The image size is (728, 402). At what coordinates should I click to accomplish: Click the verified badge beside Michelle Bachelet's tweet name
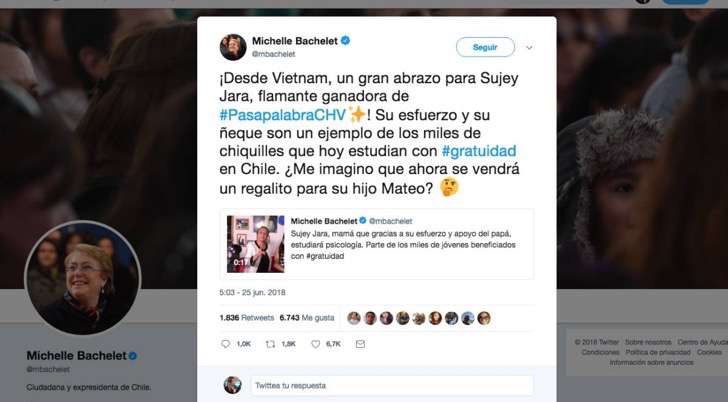pyautogui.click(x=345, y=41)
